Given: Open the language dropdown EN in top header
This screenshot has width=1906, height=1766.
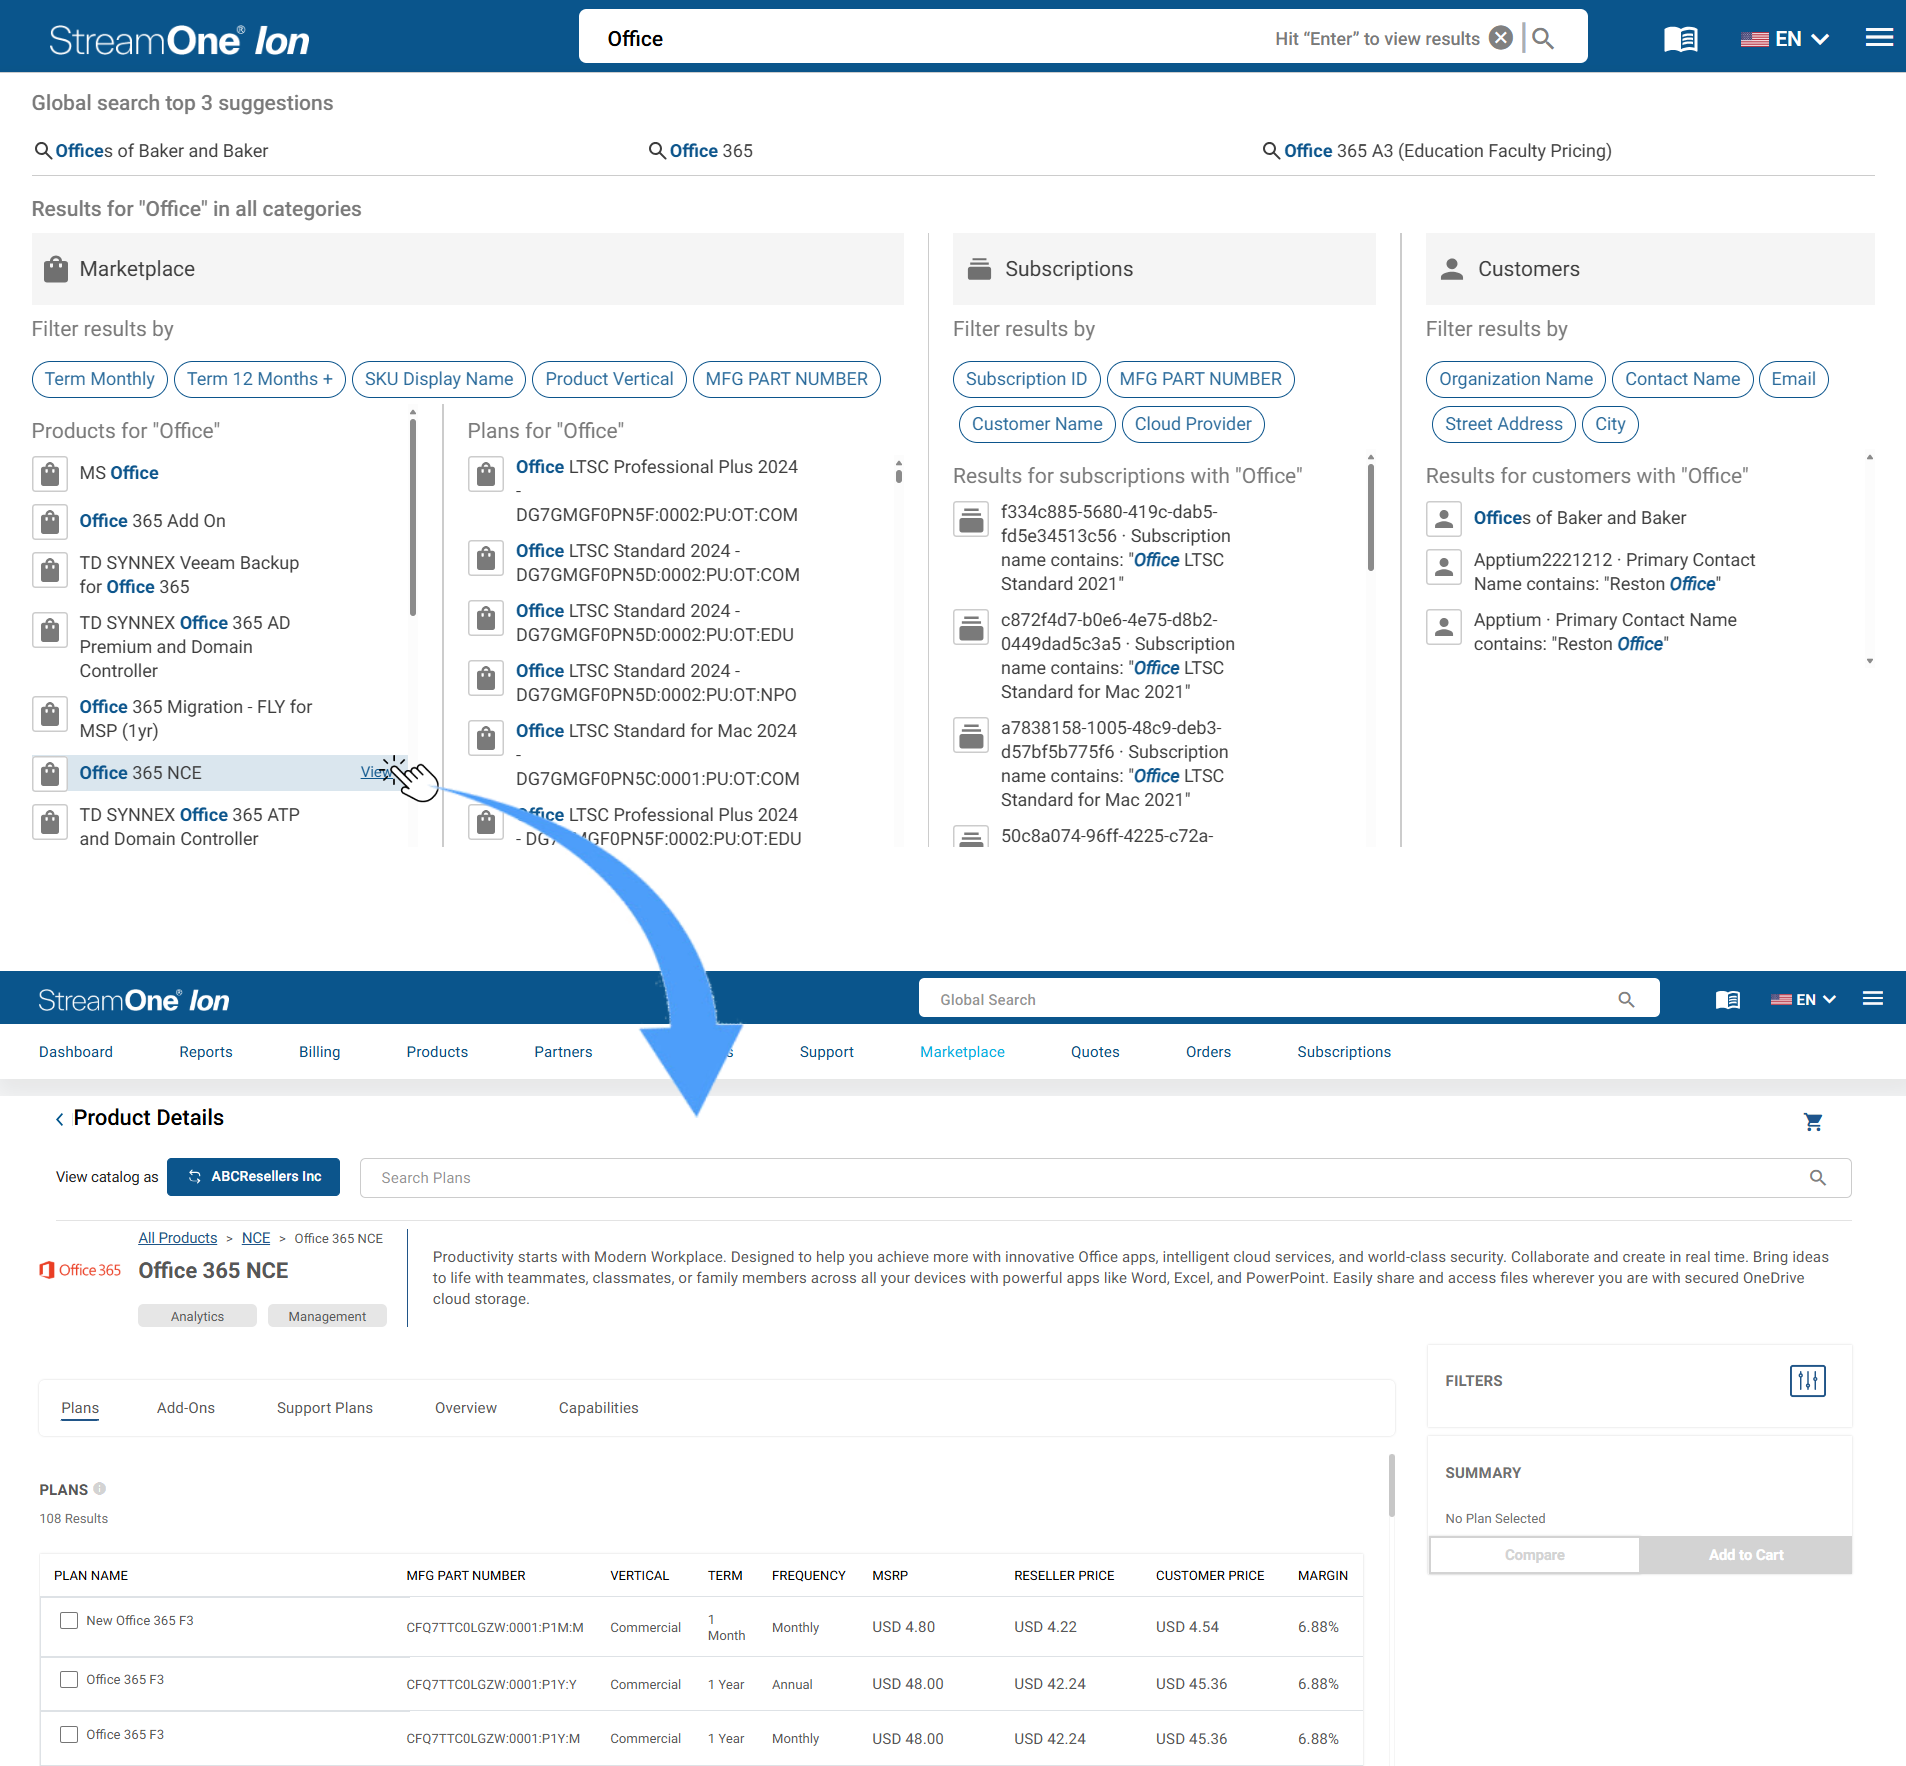Looking at the screenshot, I should pos(1785,39).
